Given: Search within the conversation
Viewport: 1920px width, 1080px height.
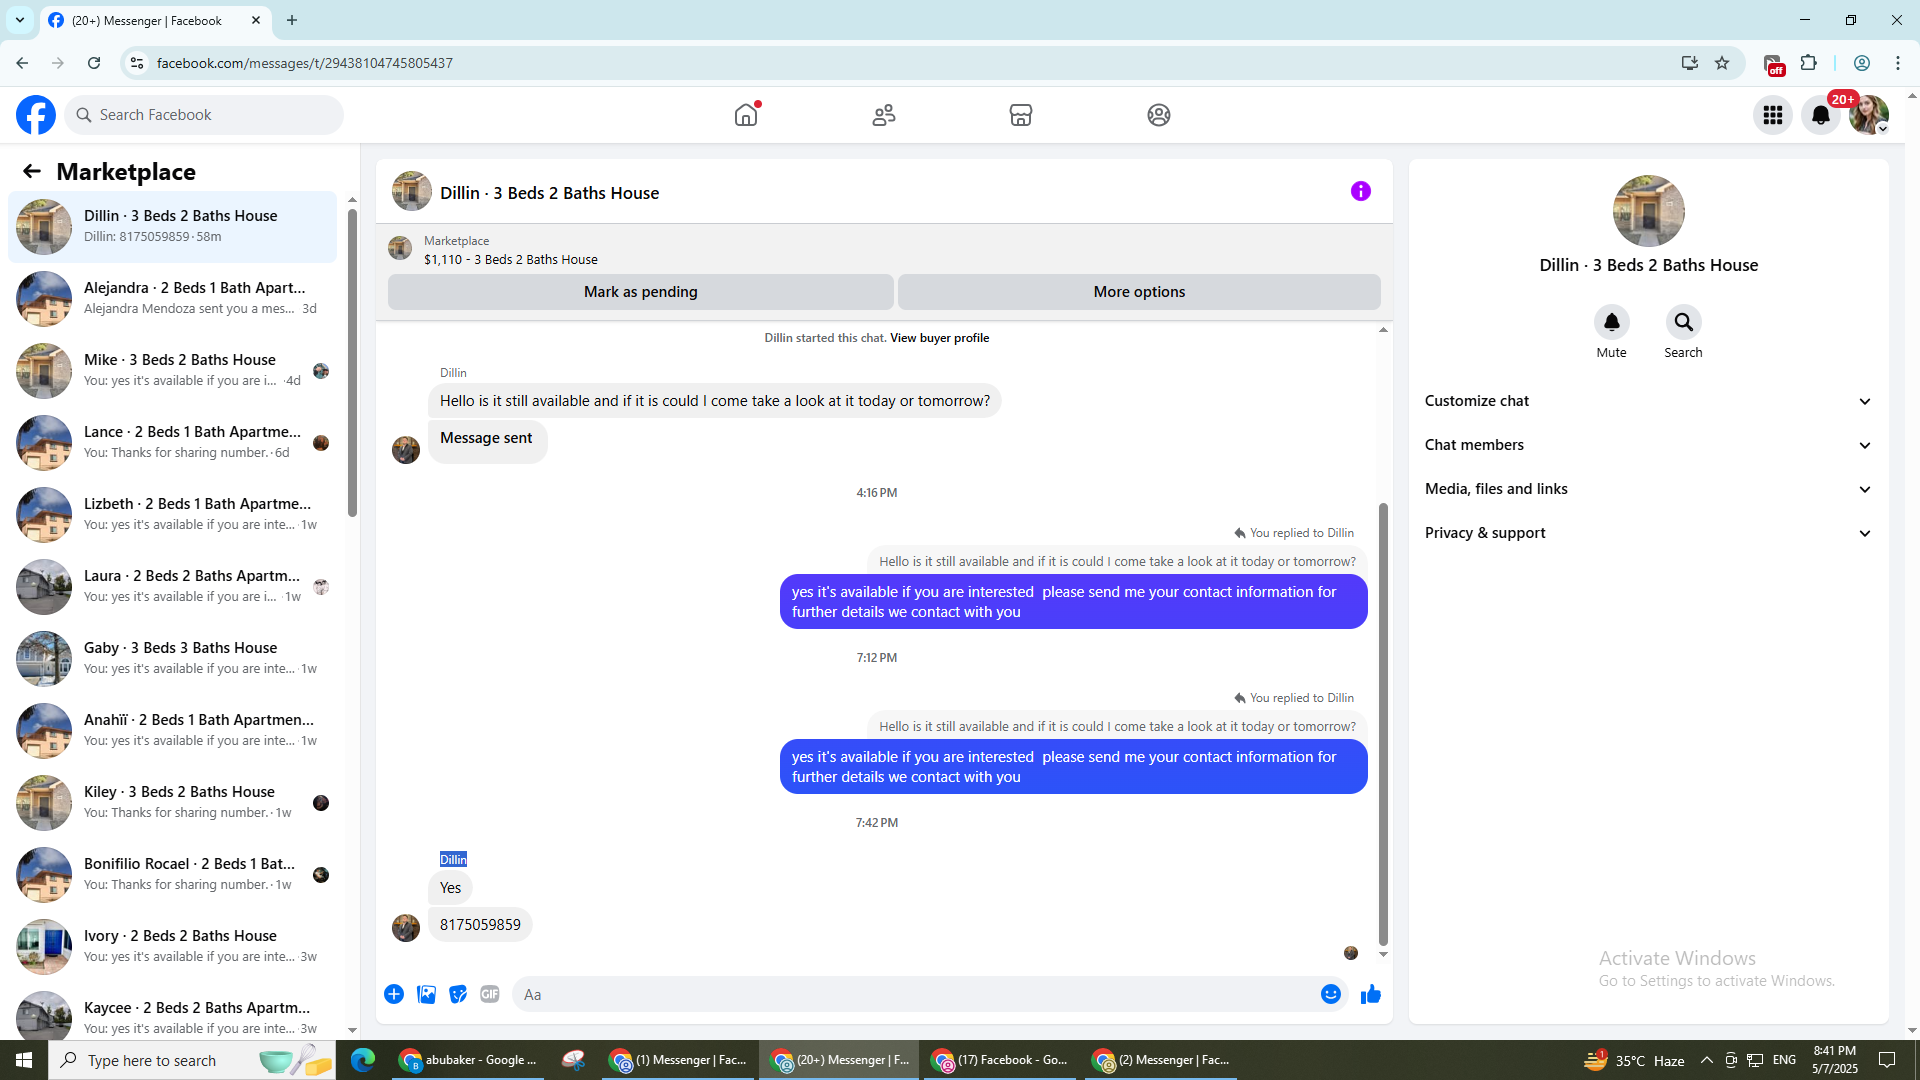Looking at the screenshot, I should [1683, 323].
